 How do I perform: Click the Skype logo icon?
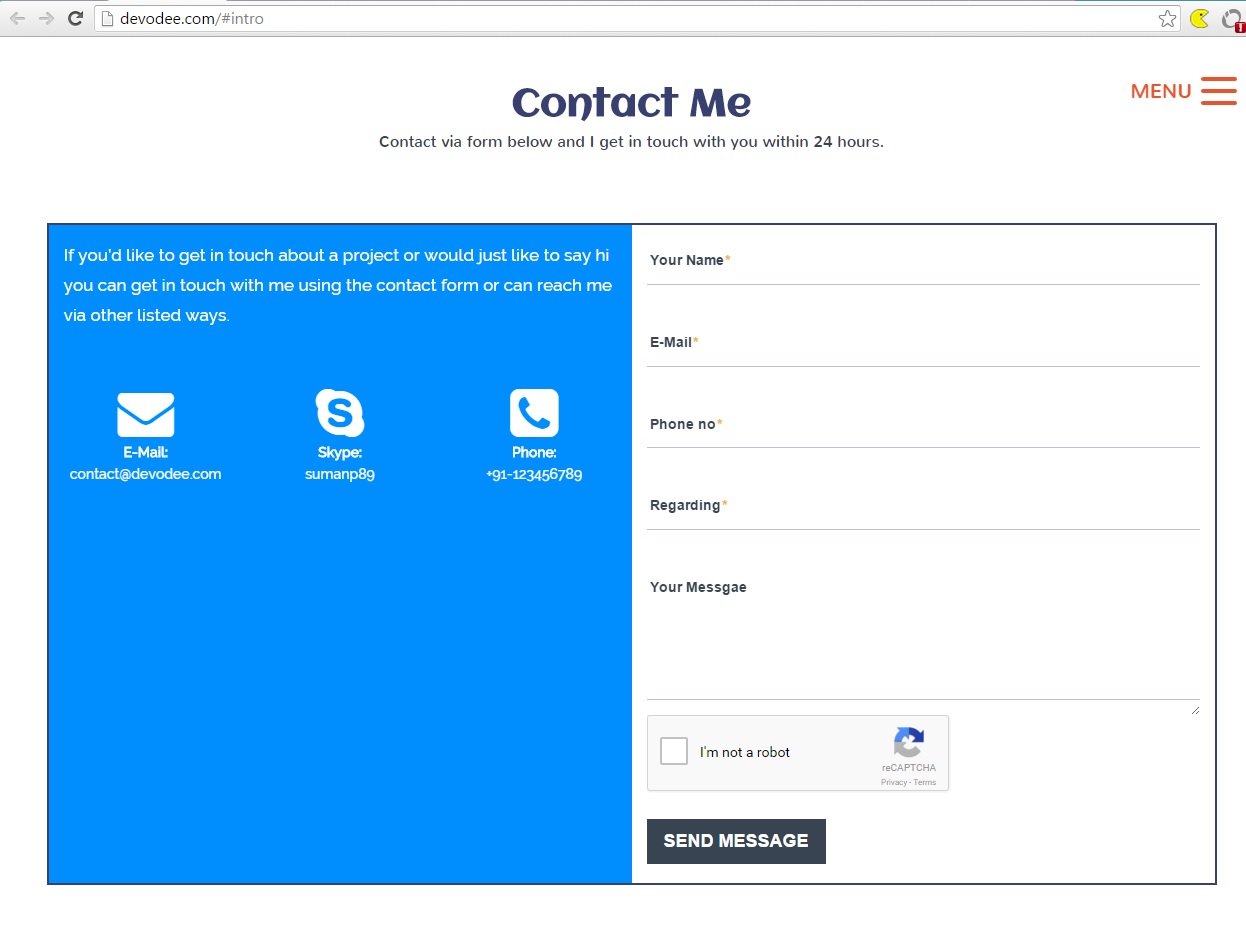tap(340, 413)
